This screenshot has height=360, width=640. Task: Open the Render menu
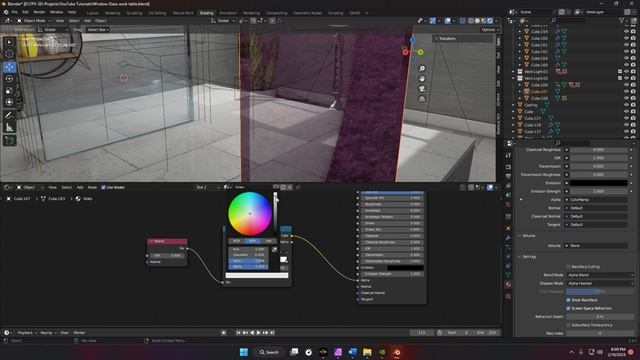[x=39, y=12]
